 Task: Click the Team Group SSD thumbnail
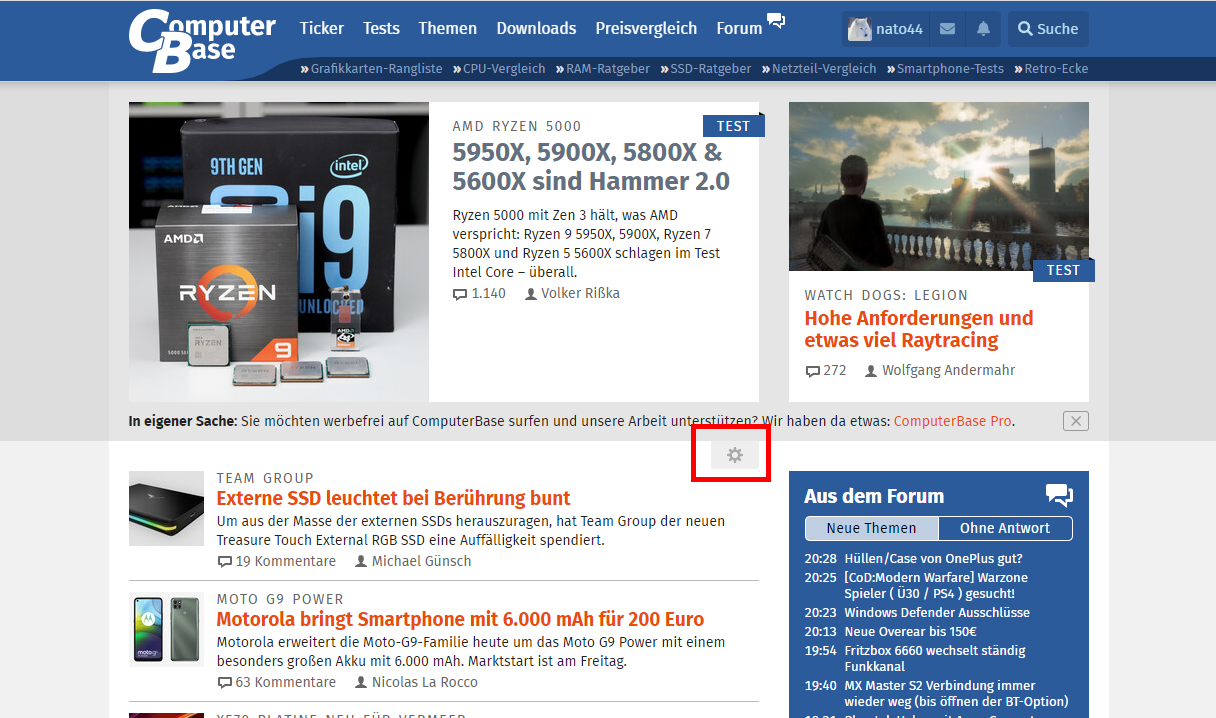[166, 508]
